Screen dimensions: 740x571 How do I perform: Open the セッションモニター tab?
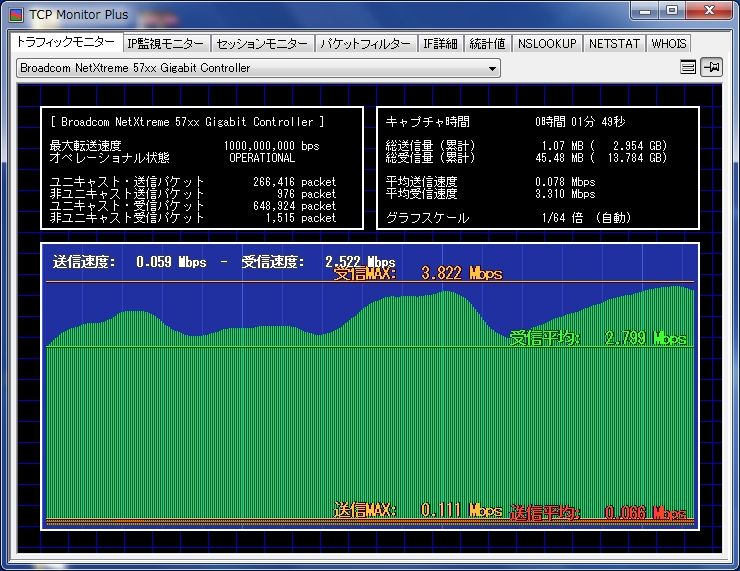(x=262, y=44)
